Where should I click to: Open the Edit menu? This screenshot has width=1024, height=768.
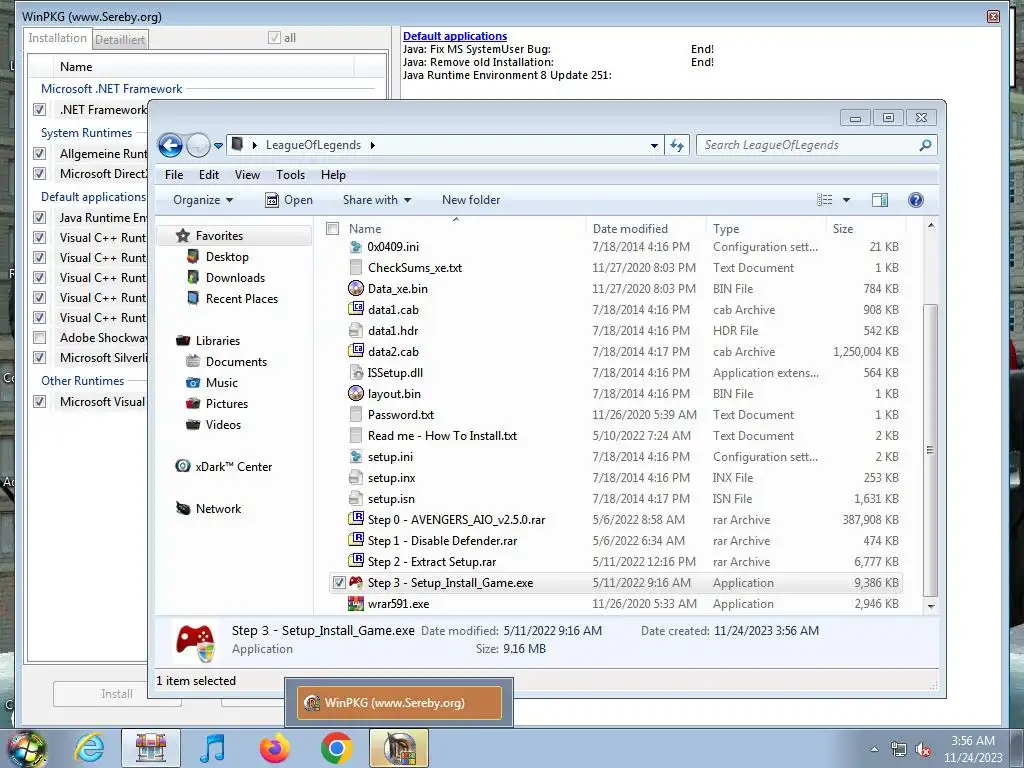[x=209, y=174]
